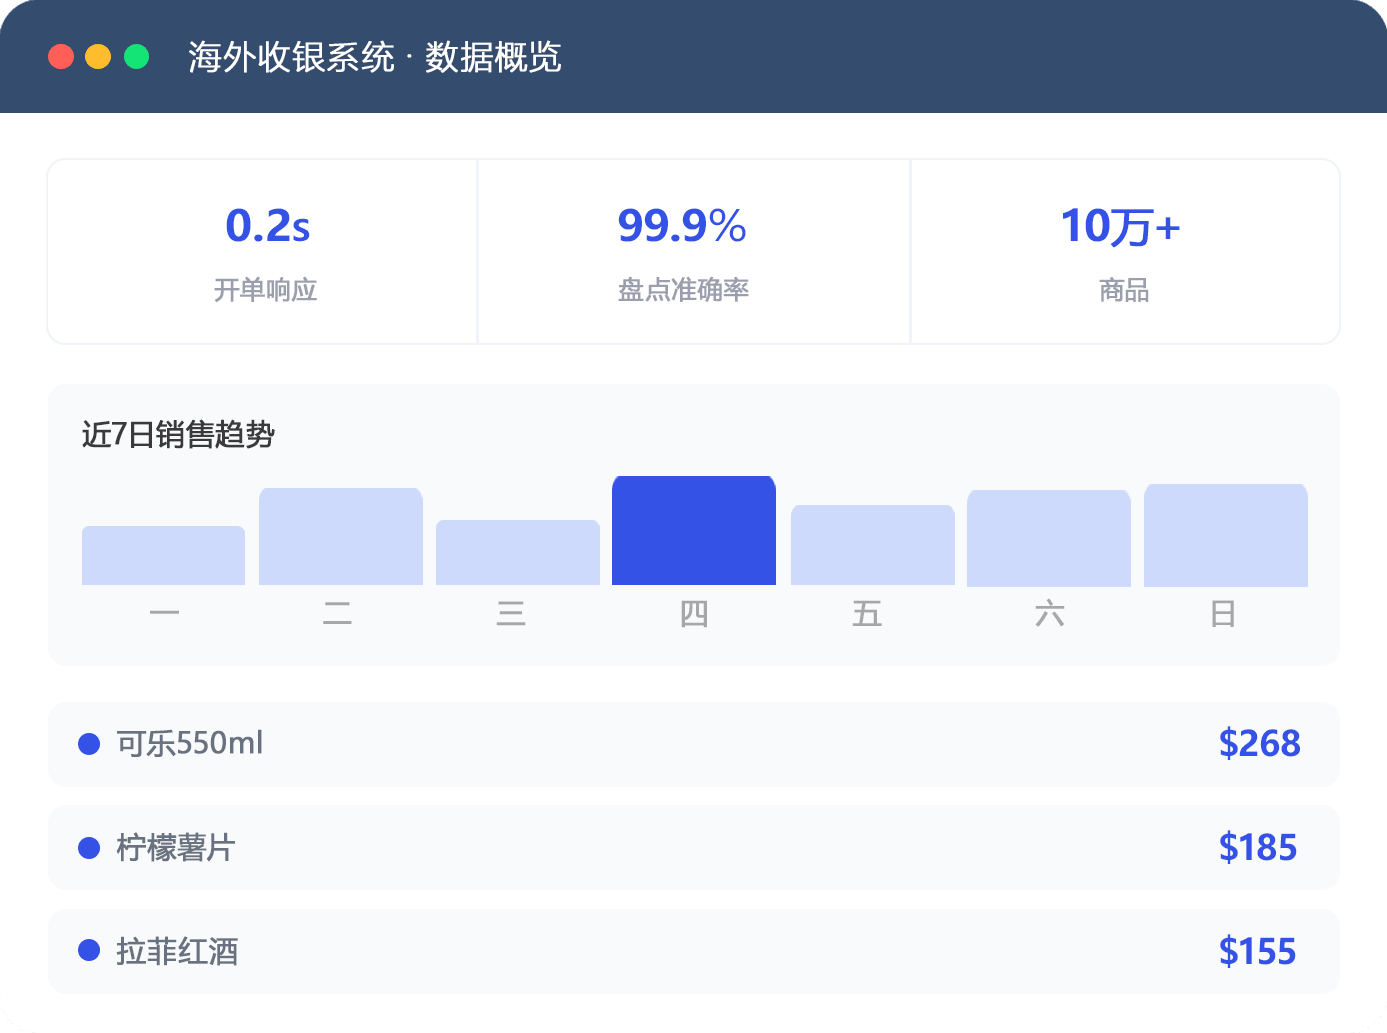This screenshot has width=1387, height=1033.
Task: Click the 三 weekday axis label
Action: (x=511, y=613)
